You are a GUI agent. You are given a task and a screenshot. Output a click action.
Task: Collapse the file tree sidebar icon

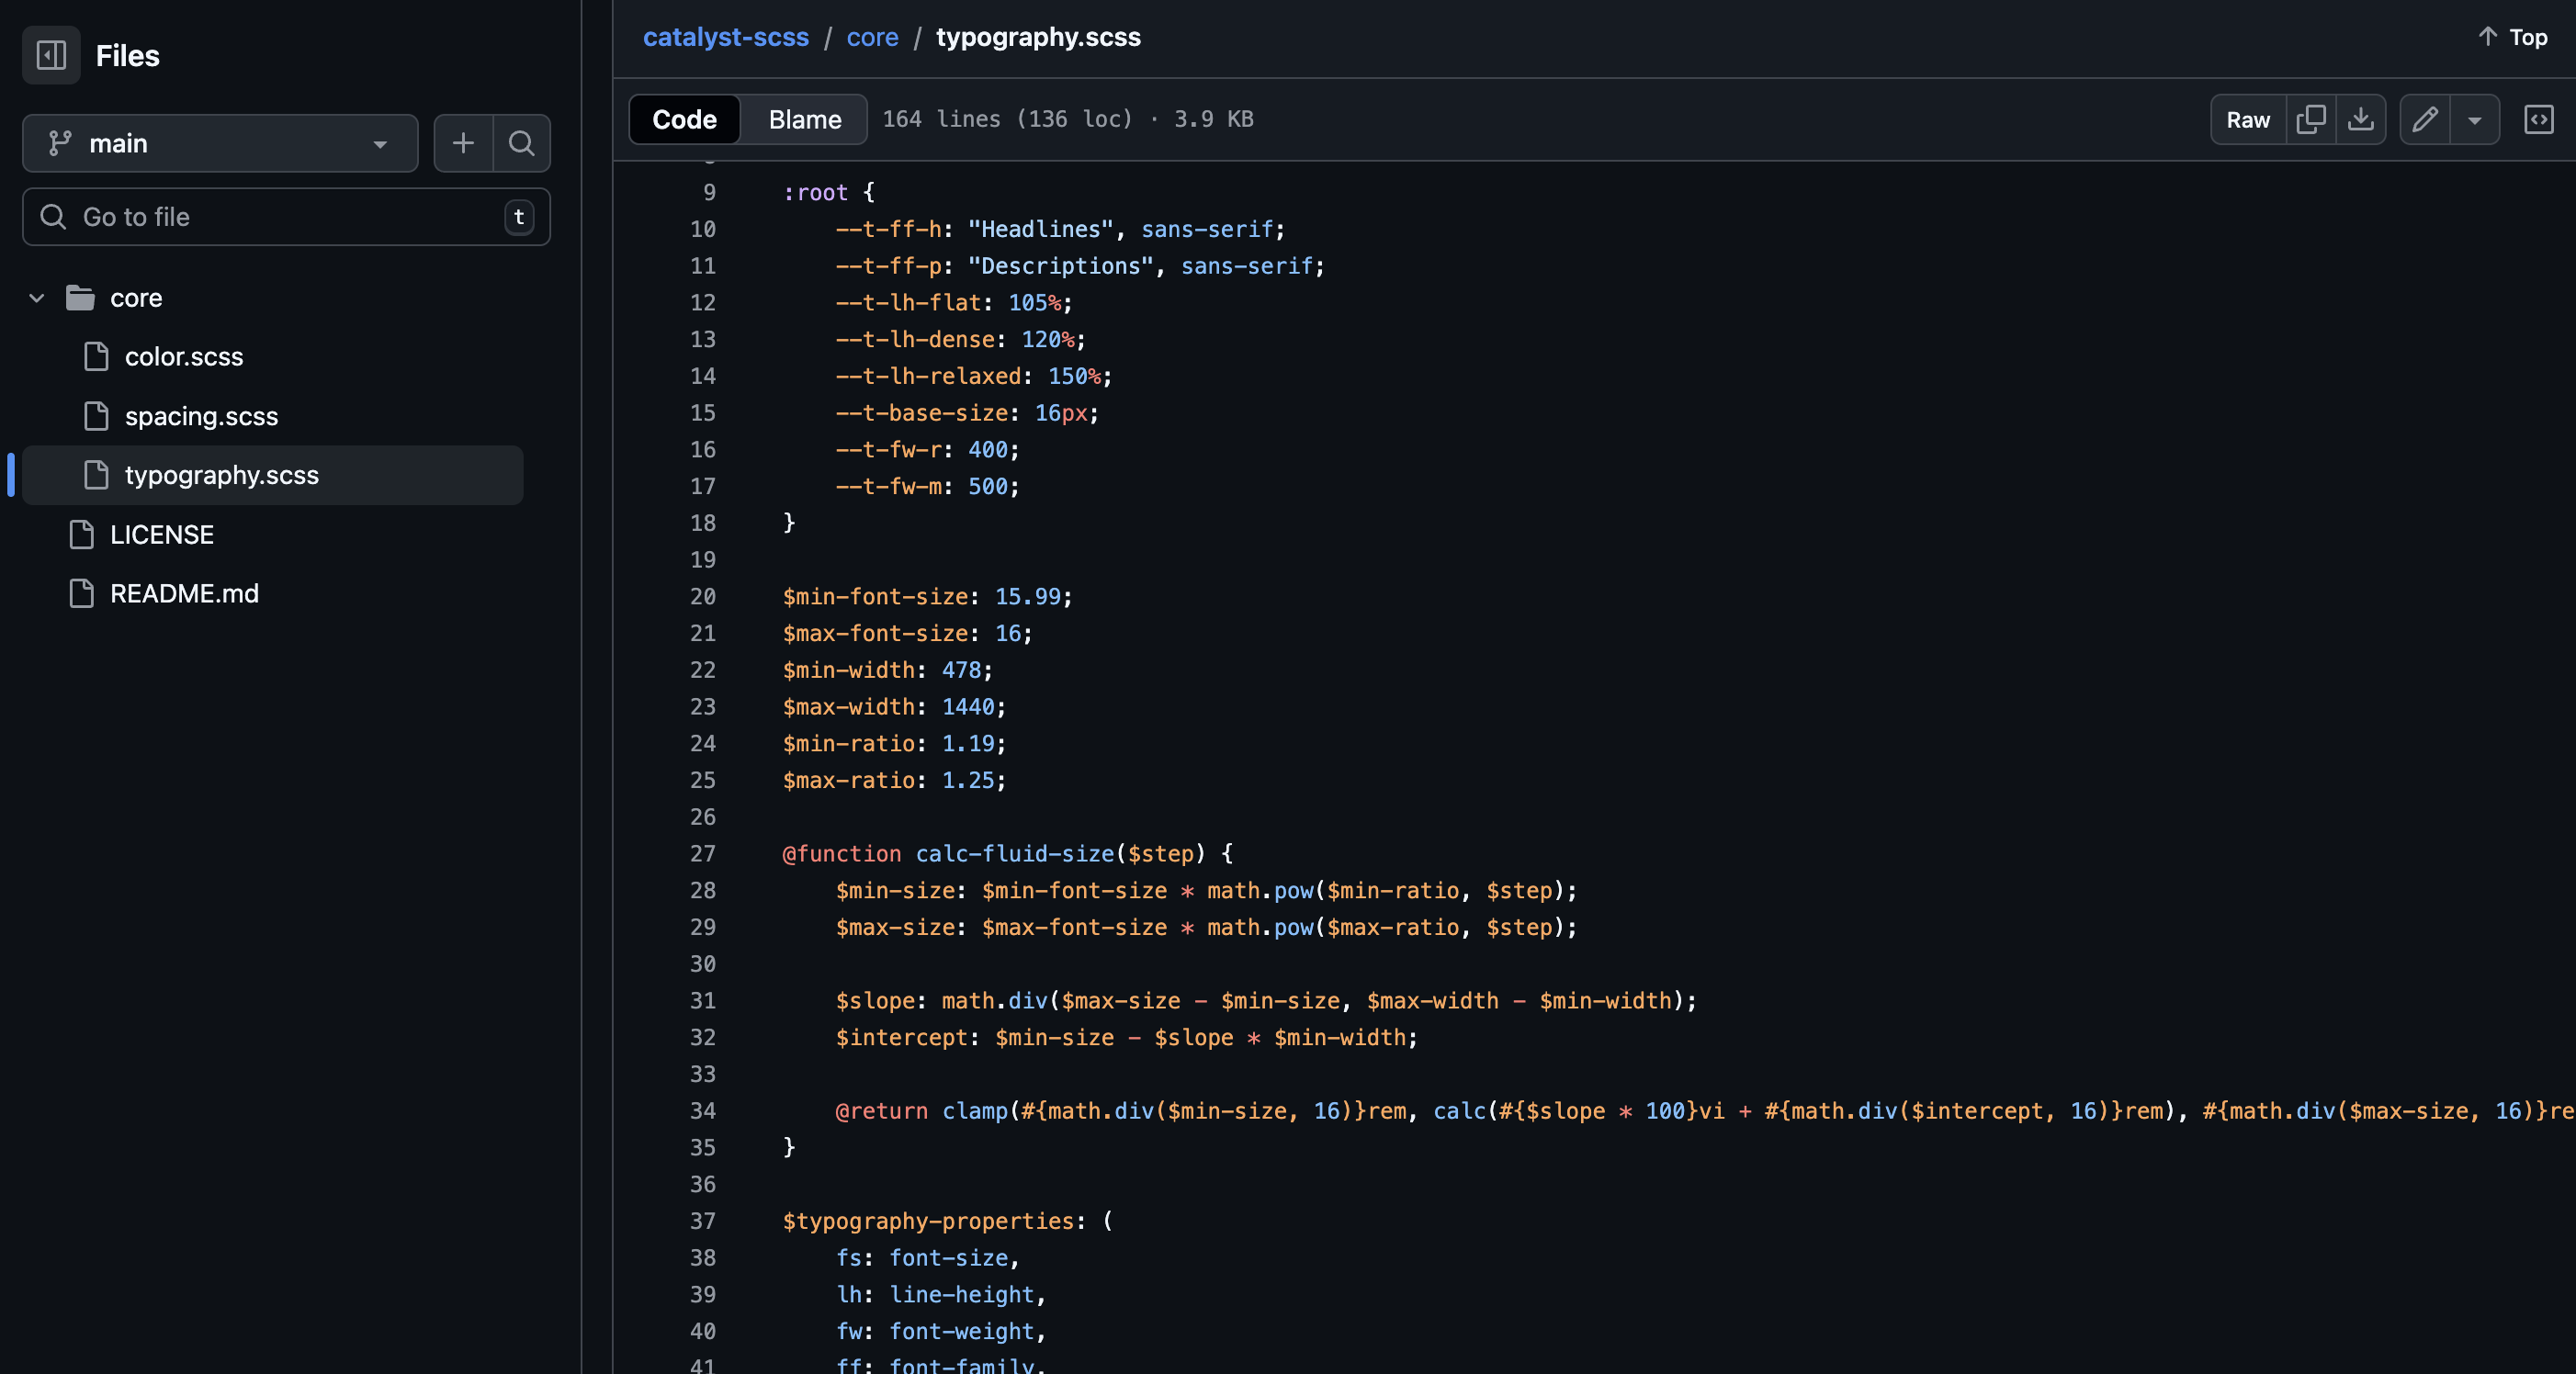51,55
